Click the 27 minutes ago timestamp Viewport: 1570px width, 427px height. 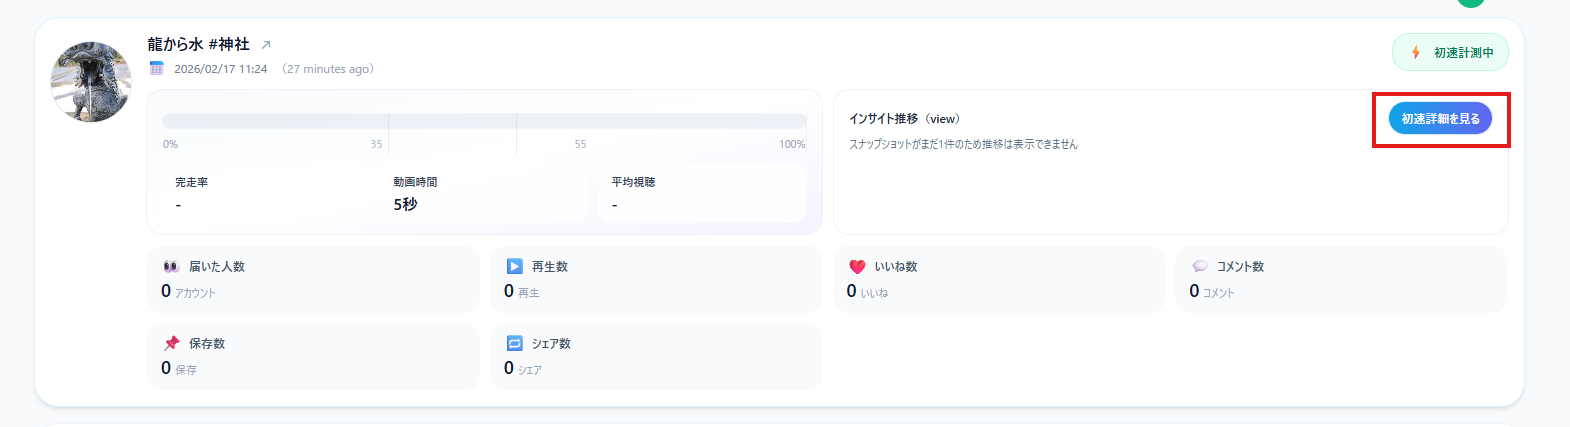tap(328, 69)
